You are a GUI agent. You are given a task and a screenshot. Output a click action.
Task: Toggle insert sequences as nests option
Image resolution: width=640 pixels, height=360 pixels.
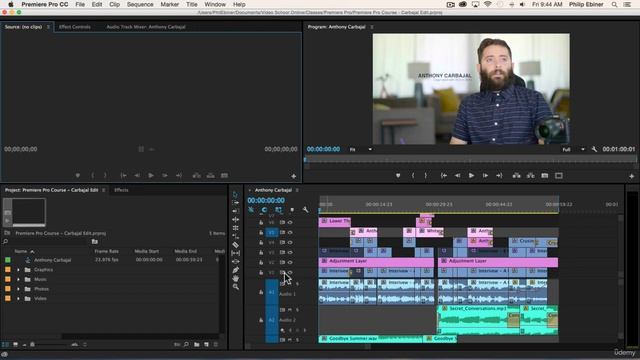(251, 210)
